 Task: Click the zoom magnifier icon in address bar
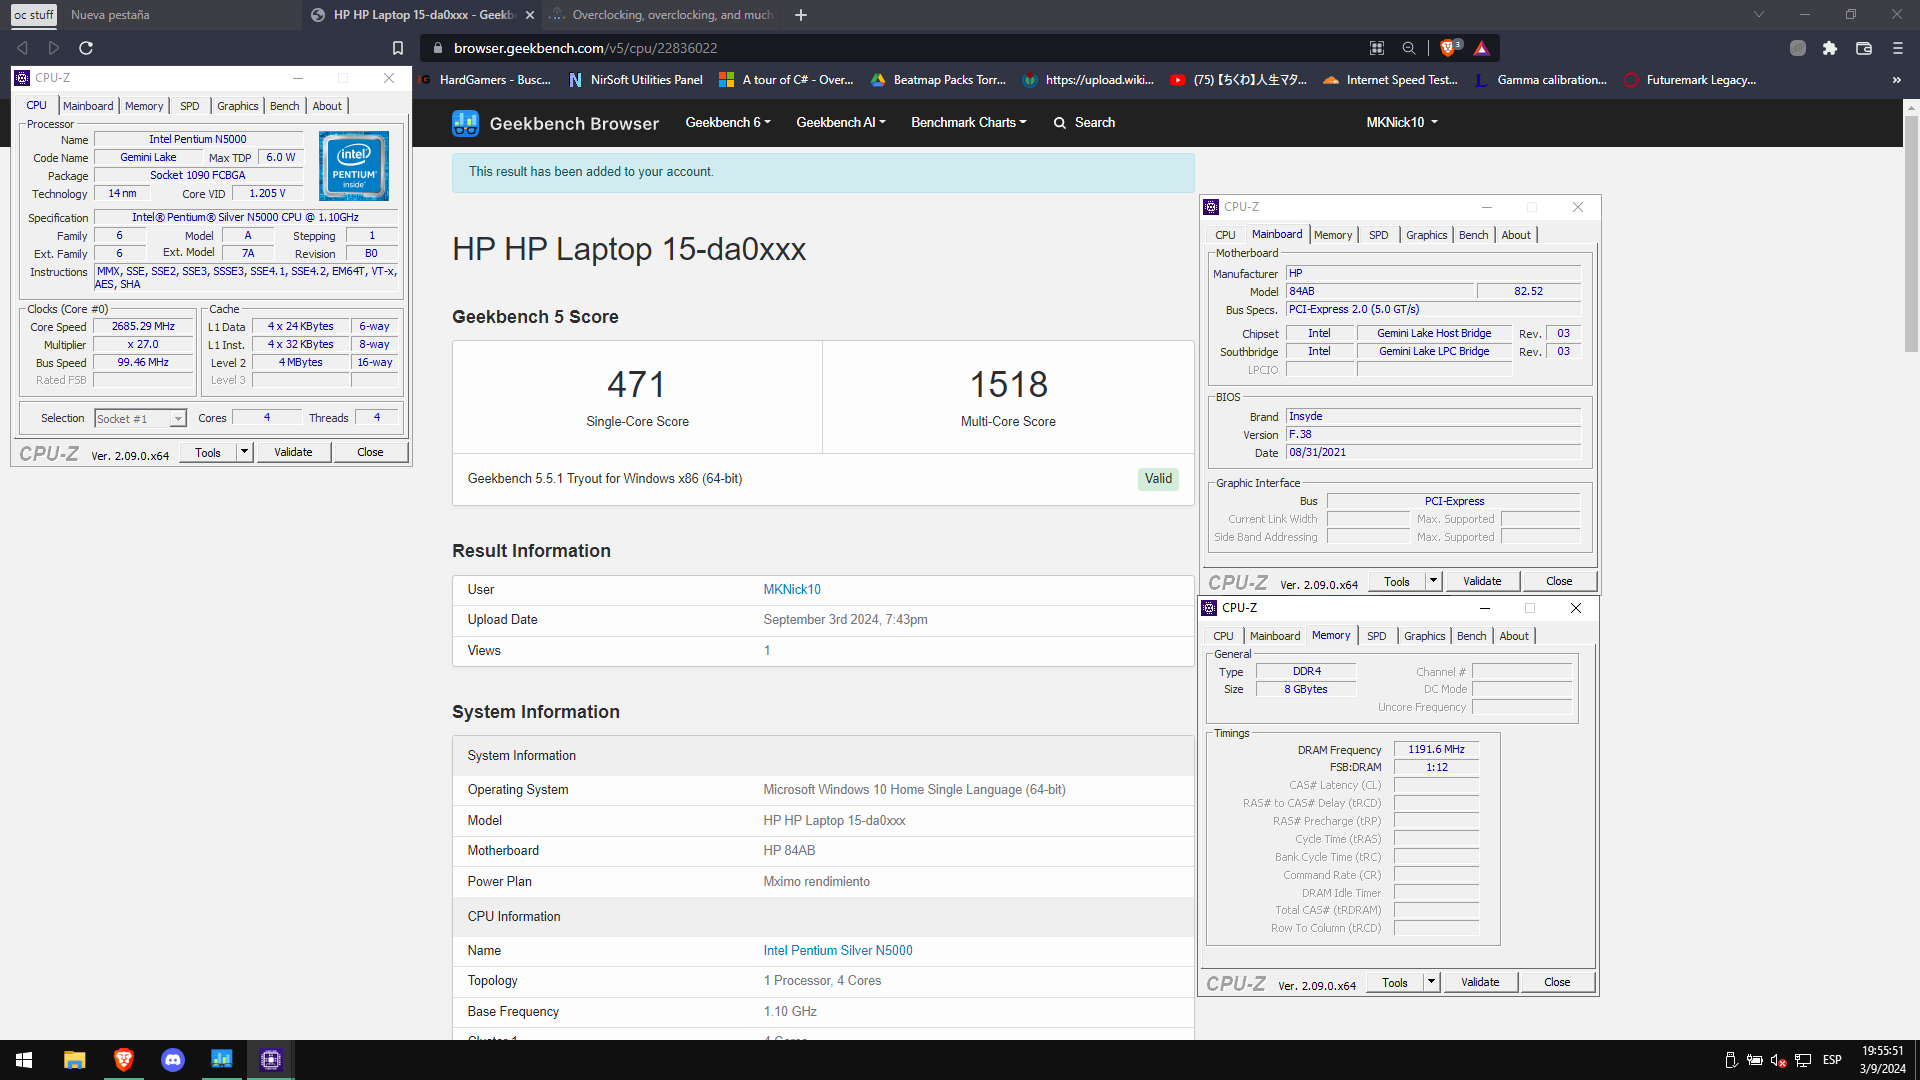point(1409,48)
